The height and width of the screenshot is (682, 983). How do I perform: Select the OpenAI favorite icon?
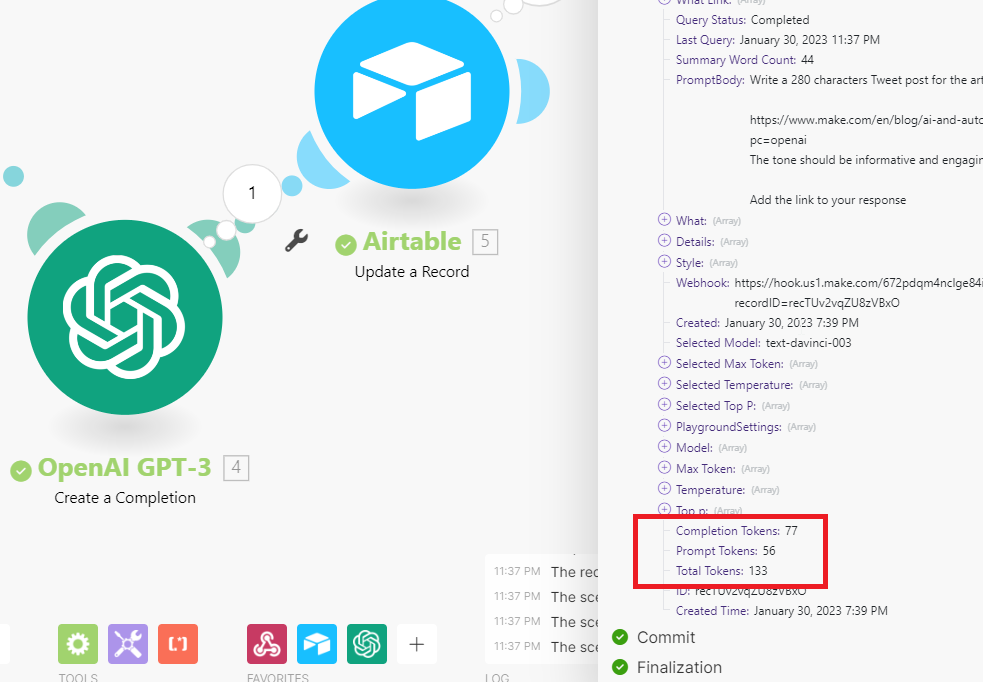367,644
